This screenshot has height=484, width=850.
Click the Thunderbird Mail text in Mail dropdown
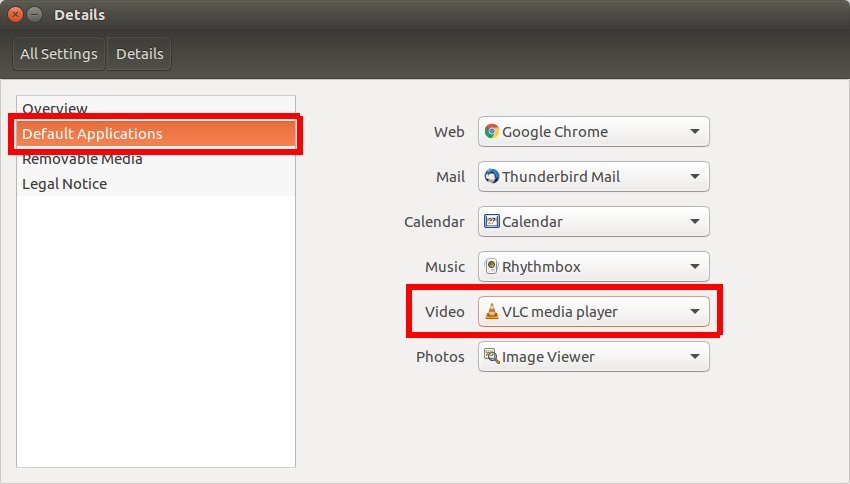pyautogui.click(x=561, y=177)
